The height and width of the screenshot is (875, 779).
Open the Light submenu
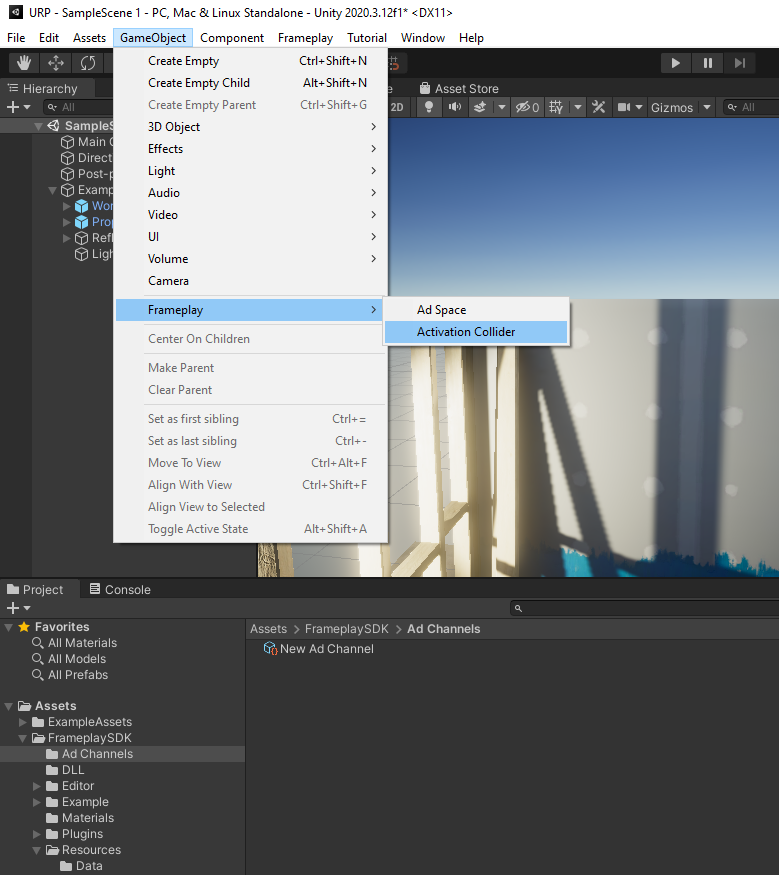pos(251,171)
